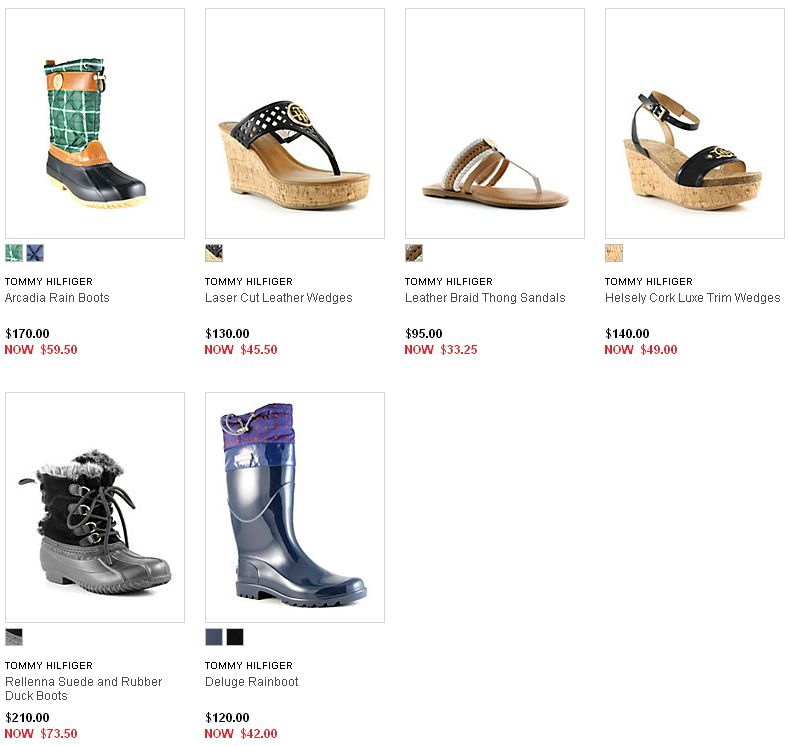The width and height of the screenshot is (788, 746).
Task: View the Leather Braid Thong Sandals photo
Action: 495,123
